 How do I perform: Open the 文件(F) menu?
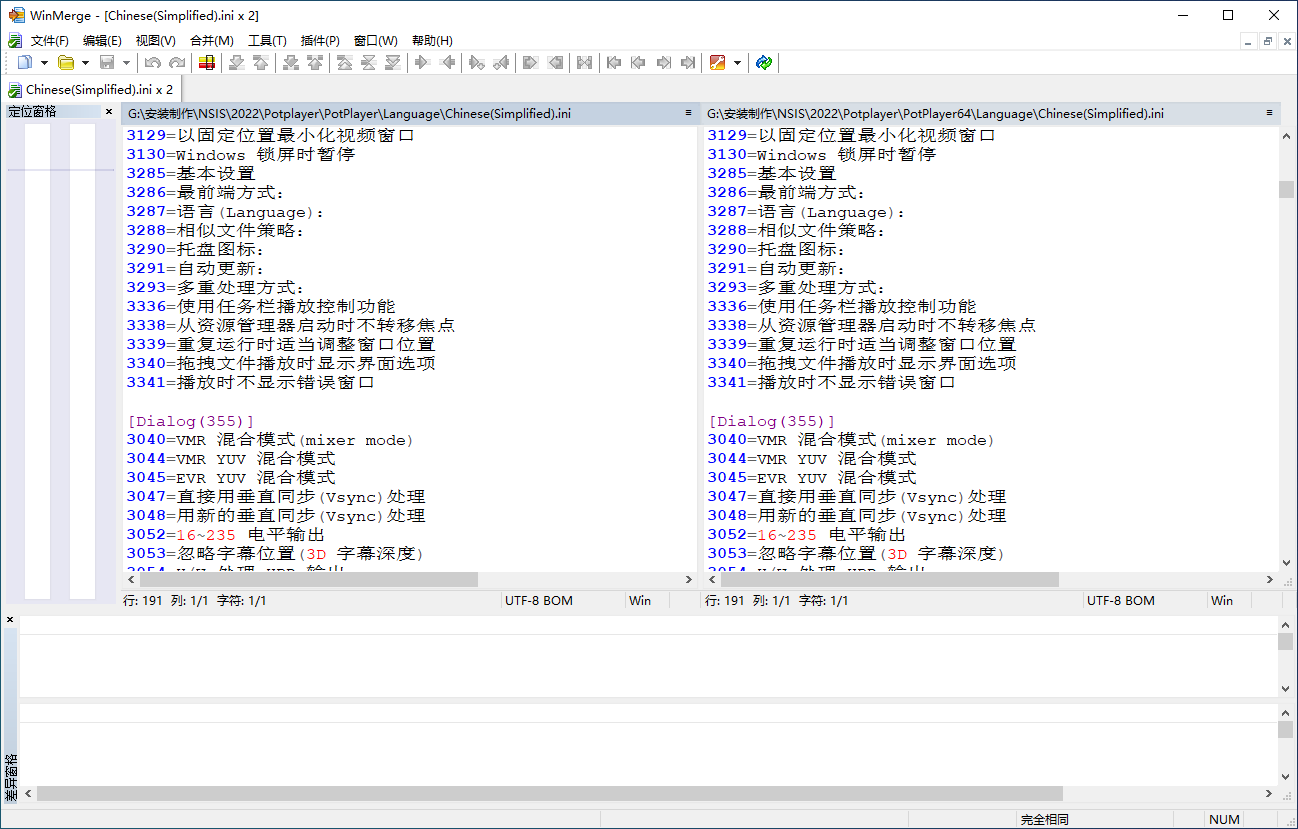tap(49, 41)
